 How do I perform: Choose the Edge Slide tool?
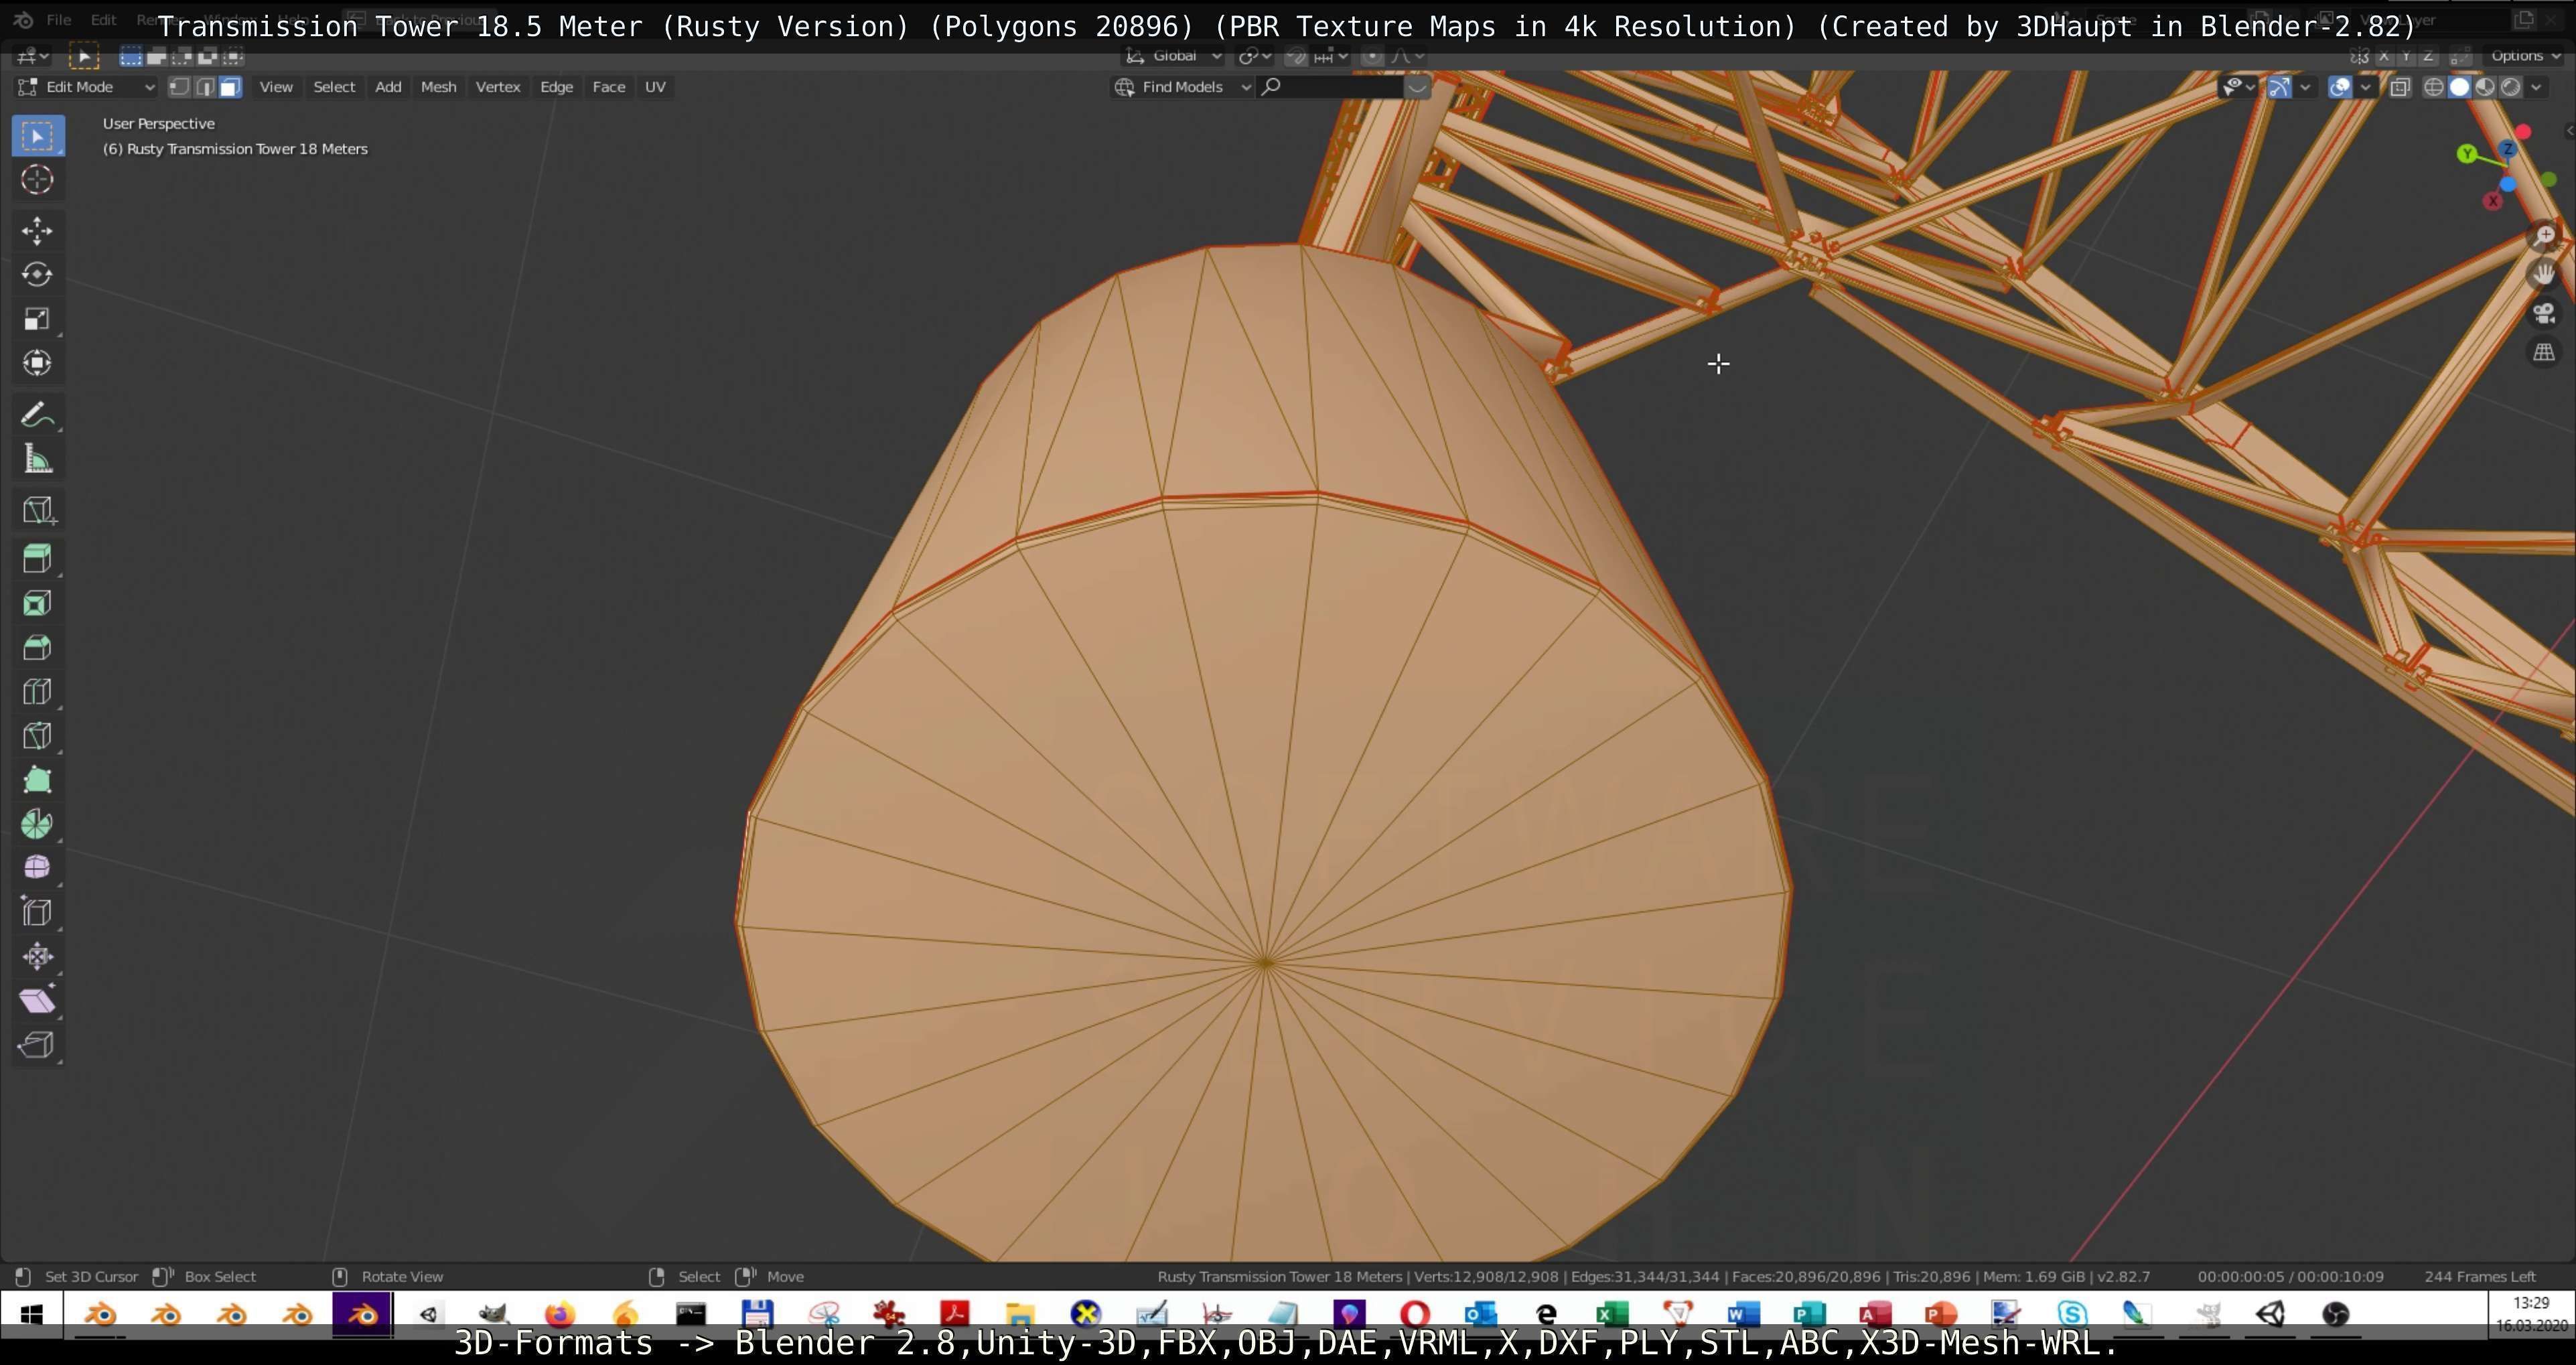[38, 912]
